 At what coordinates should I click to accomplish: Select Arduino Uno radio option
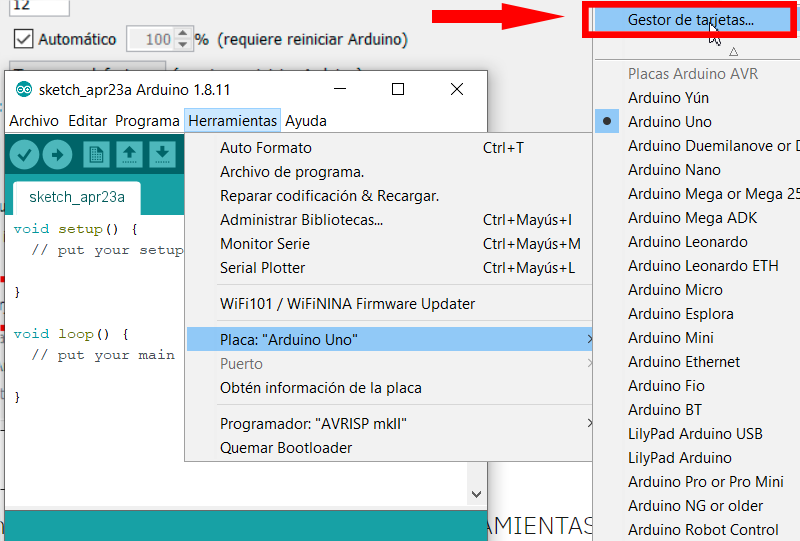(669, 122)
